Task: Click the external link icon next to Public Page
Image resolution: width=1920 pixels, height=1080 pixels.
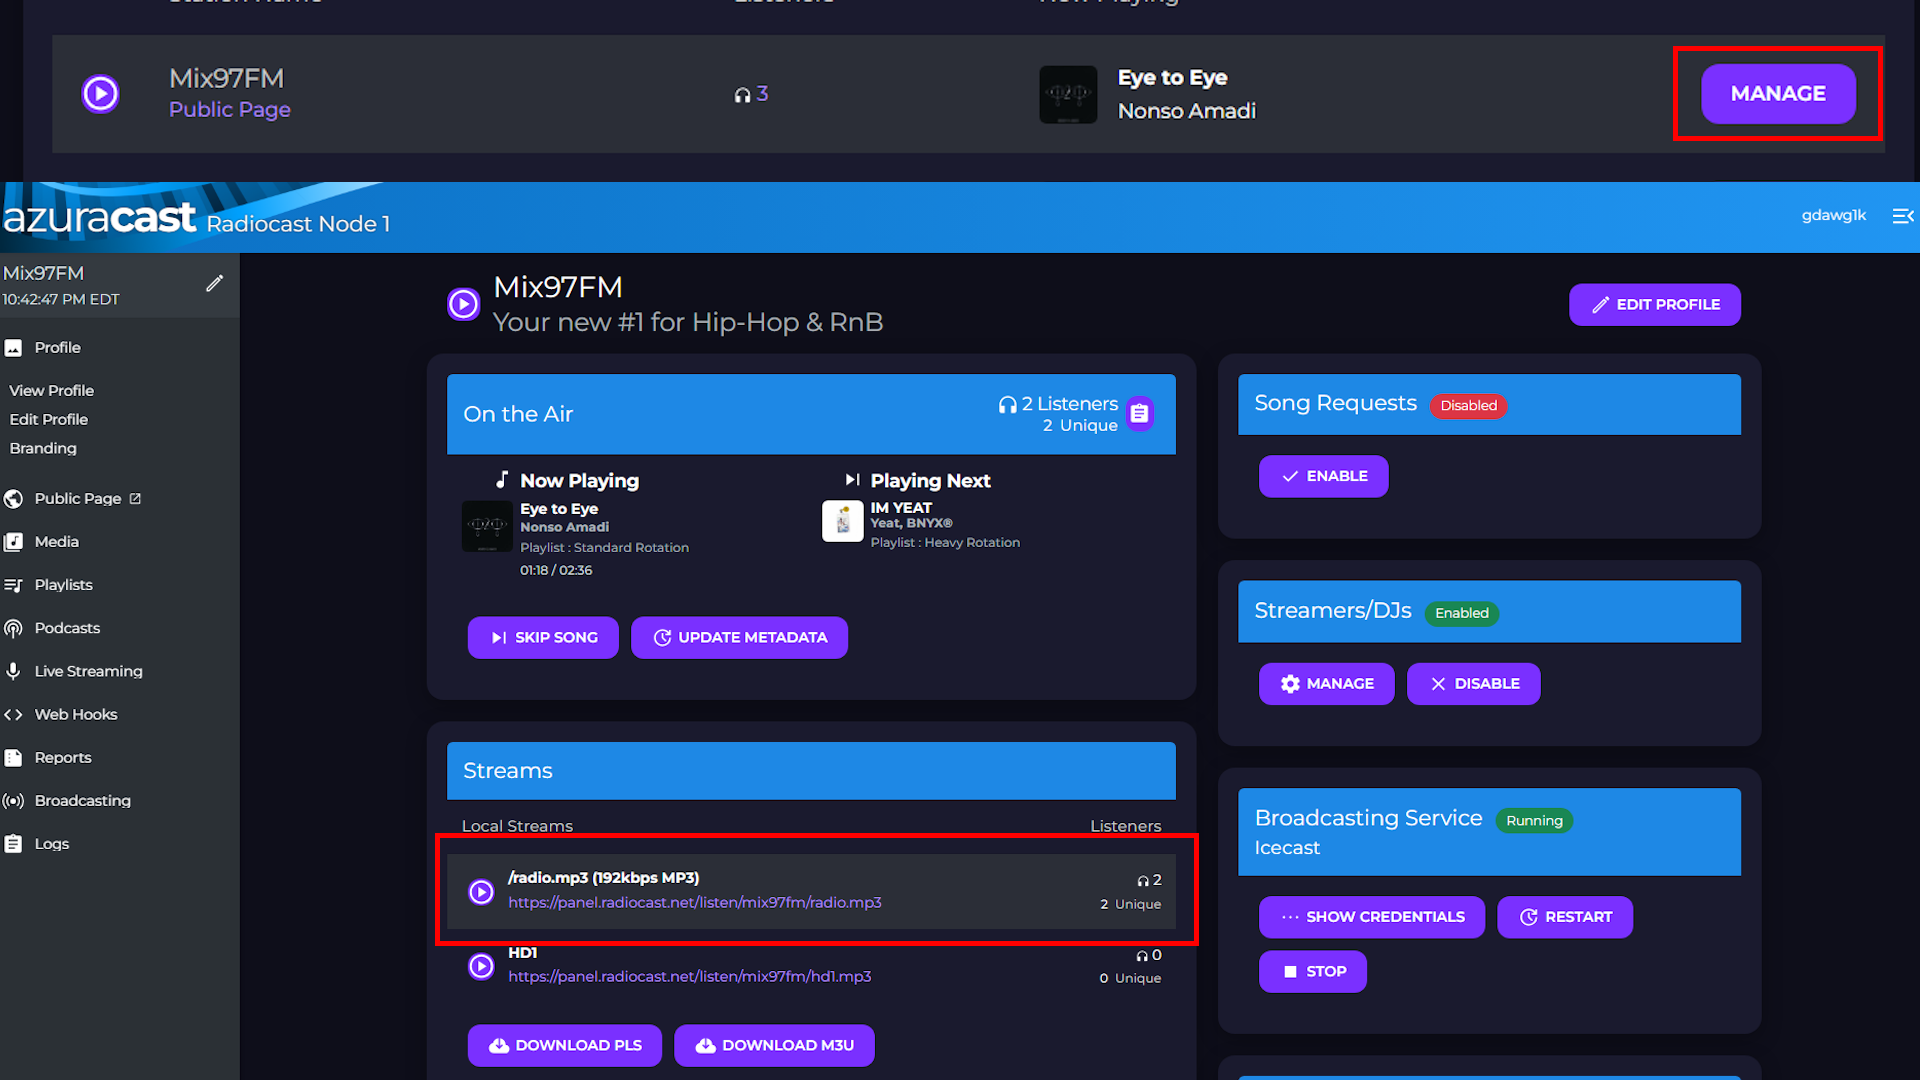Action: [x=135, y=499]
